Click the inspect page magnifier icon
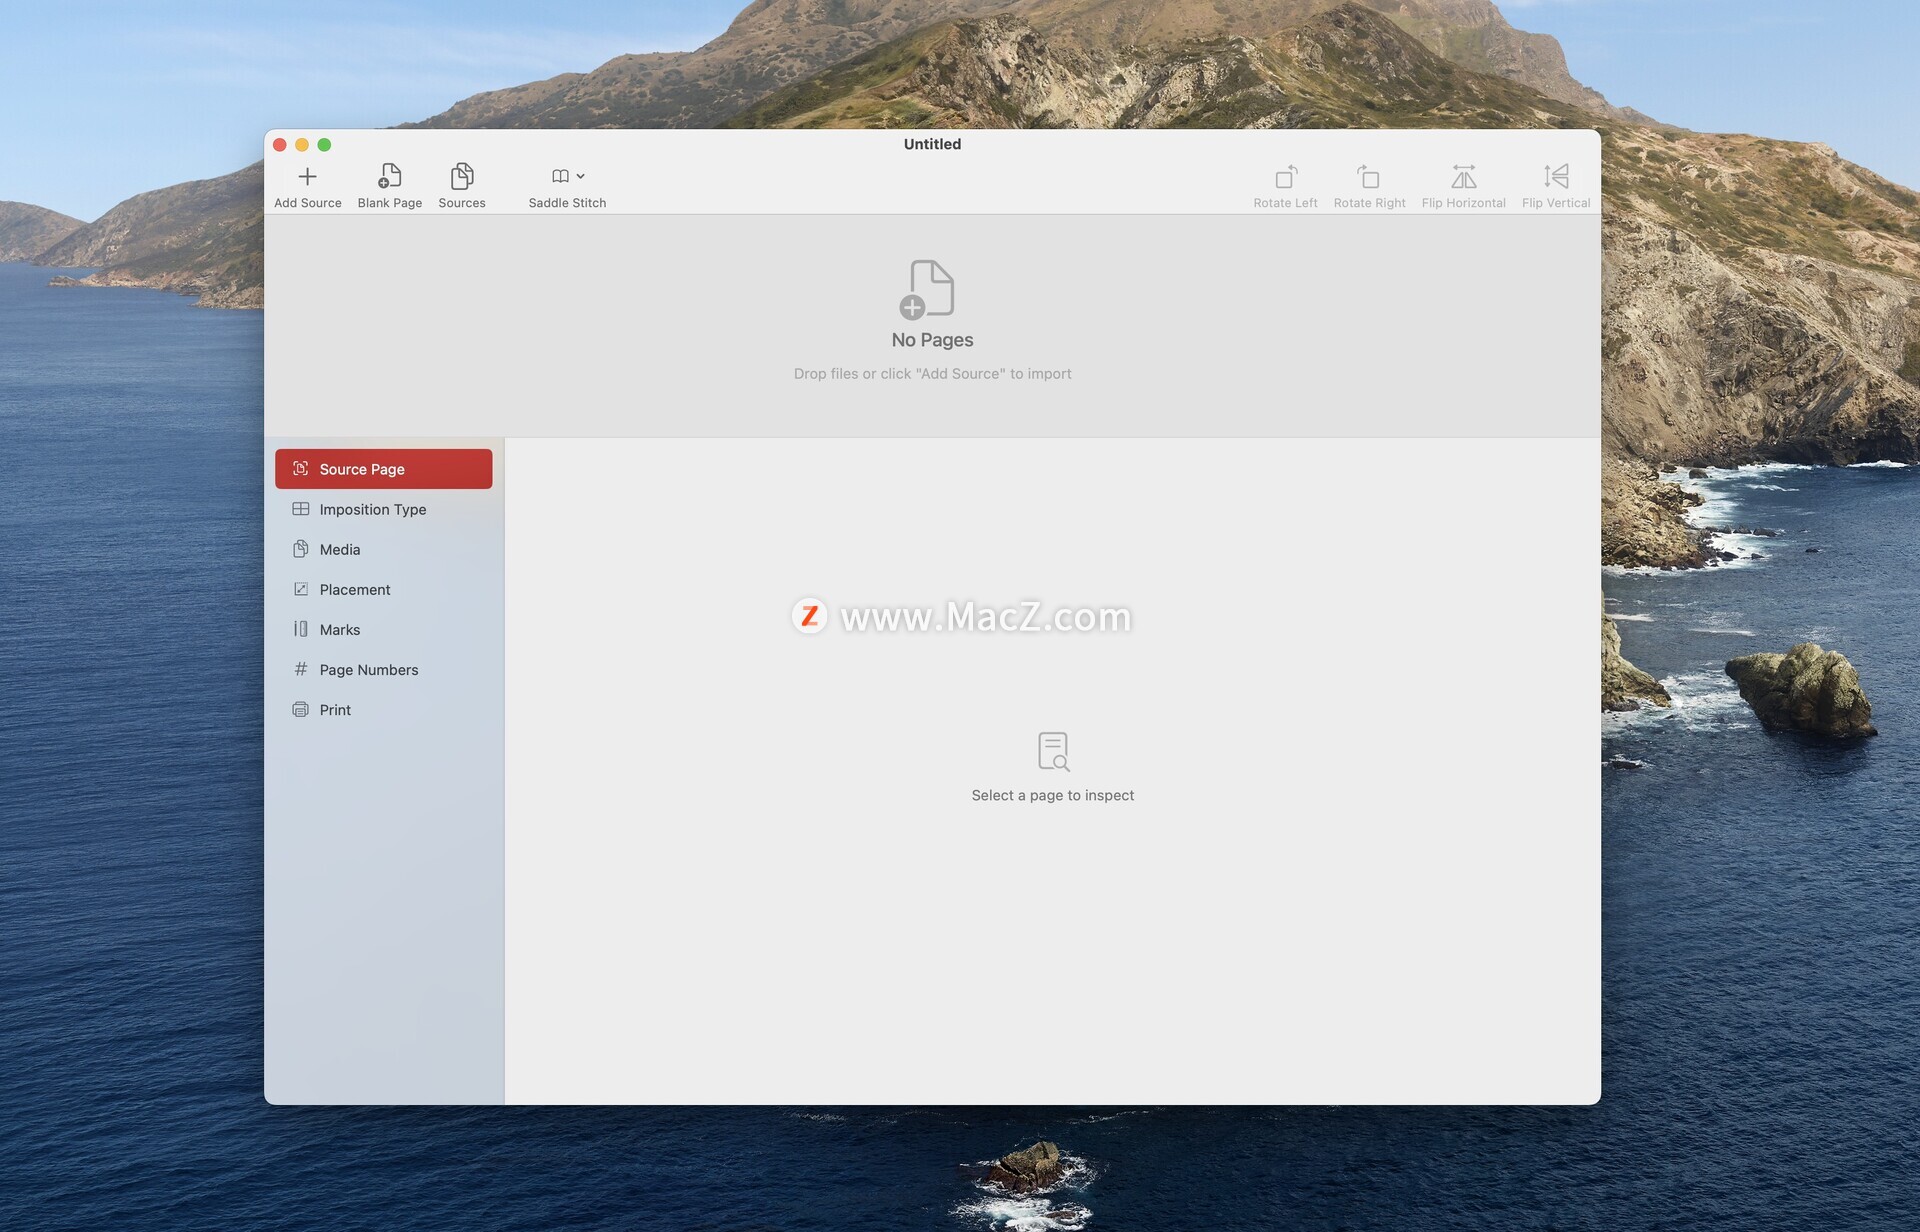 coord(1053,751)
